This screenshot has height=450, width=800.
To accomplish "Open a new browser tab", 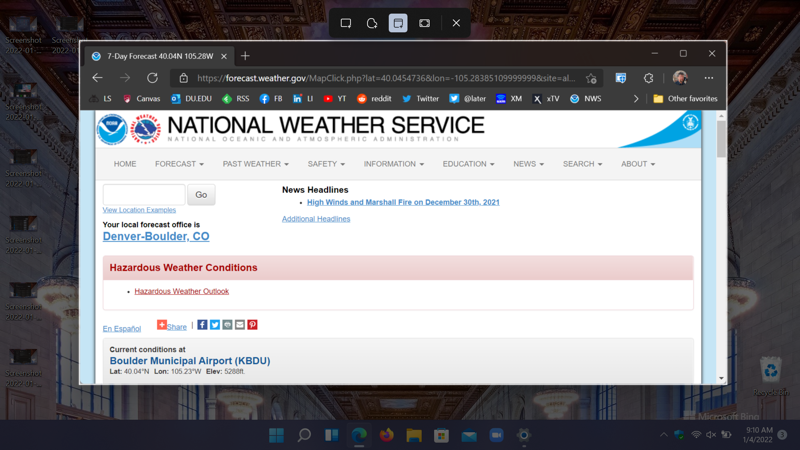I will tap(245, 56).
